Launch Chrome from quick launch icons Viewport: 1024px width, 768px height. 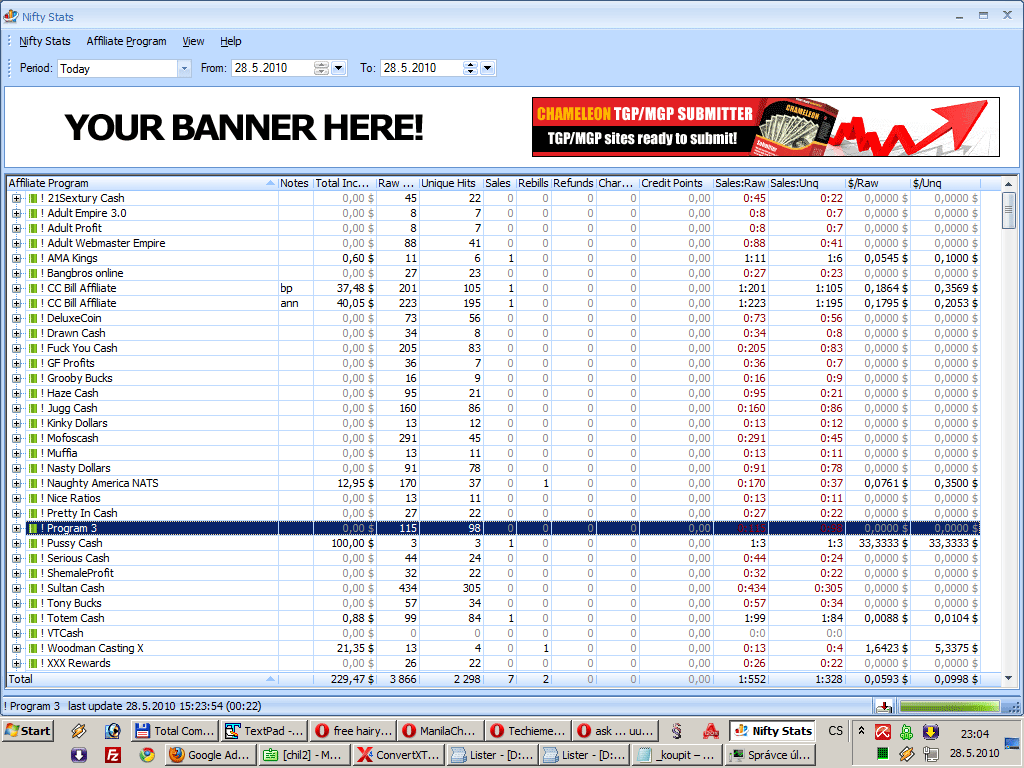(x=147, y=755)
